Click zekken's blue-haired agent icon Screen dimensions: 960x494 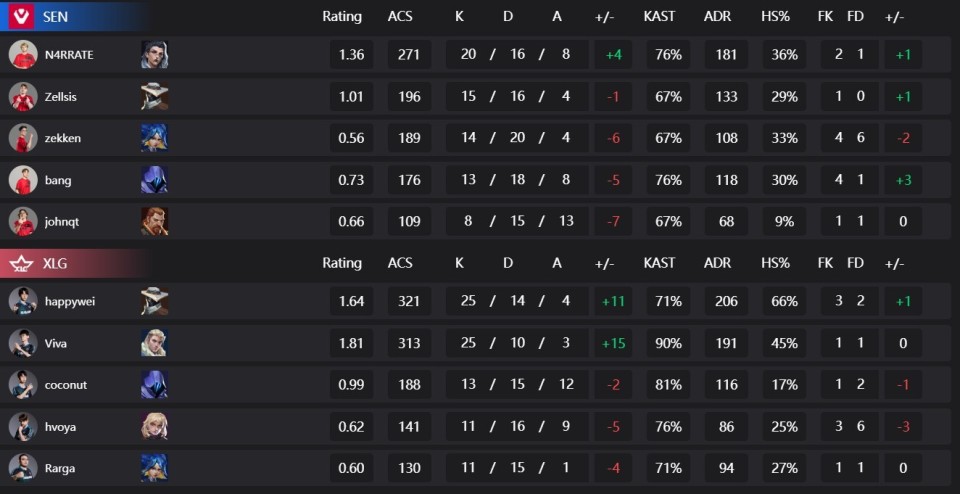pyautogui.click(x=154, y=138)
